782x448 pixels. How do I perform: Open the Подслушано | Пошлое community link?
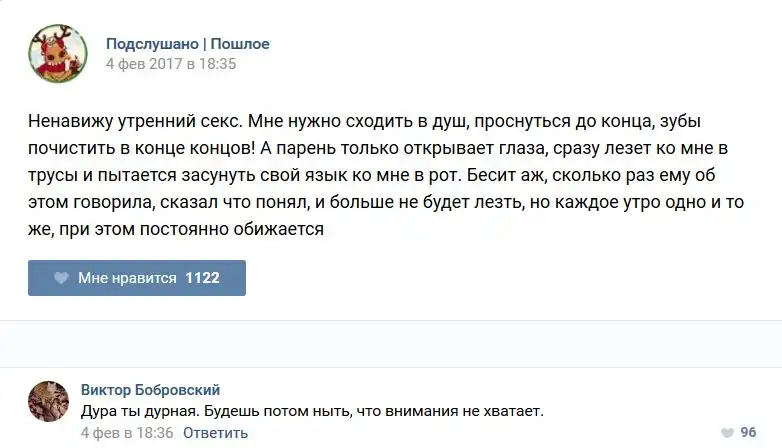click(x=187, y=44)
